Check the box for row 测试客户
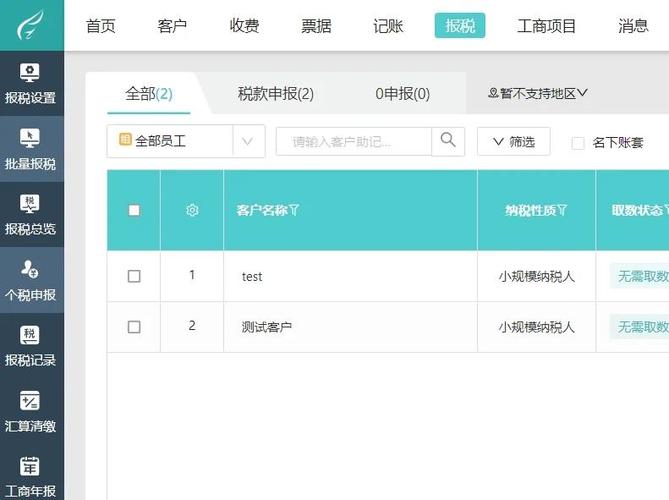 click(x=134, y=327)
